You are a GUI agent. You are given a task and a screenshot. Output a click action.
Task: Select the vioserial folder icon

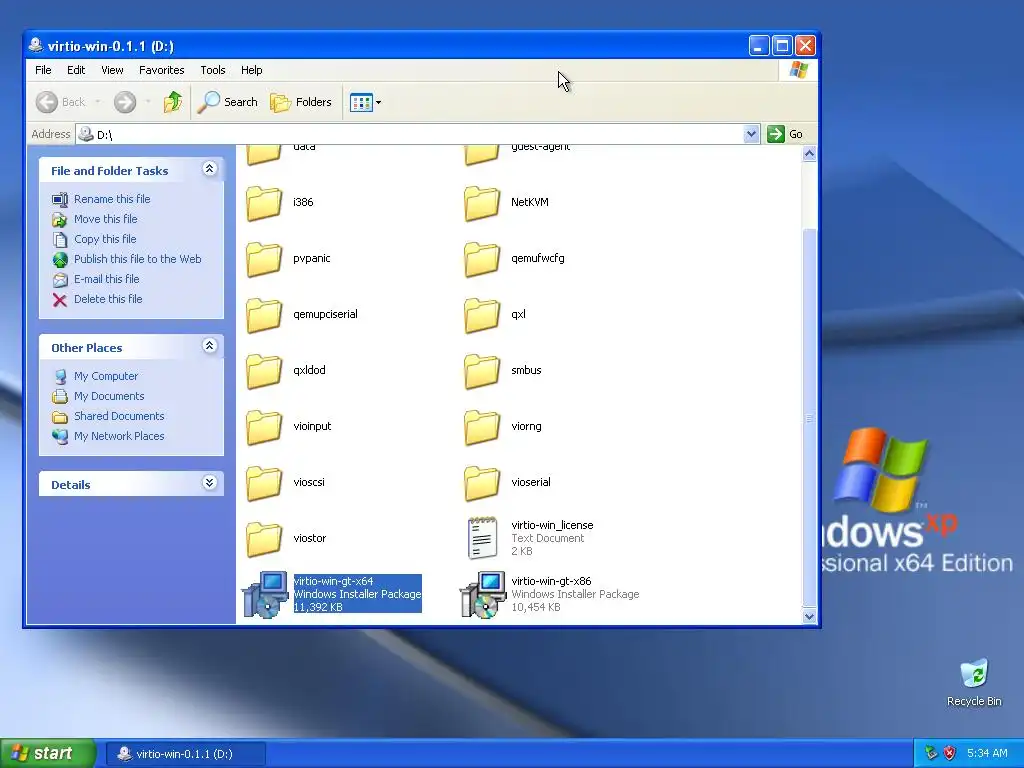pos(482,483)
